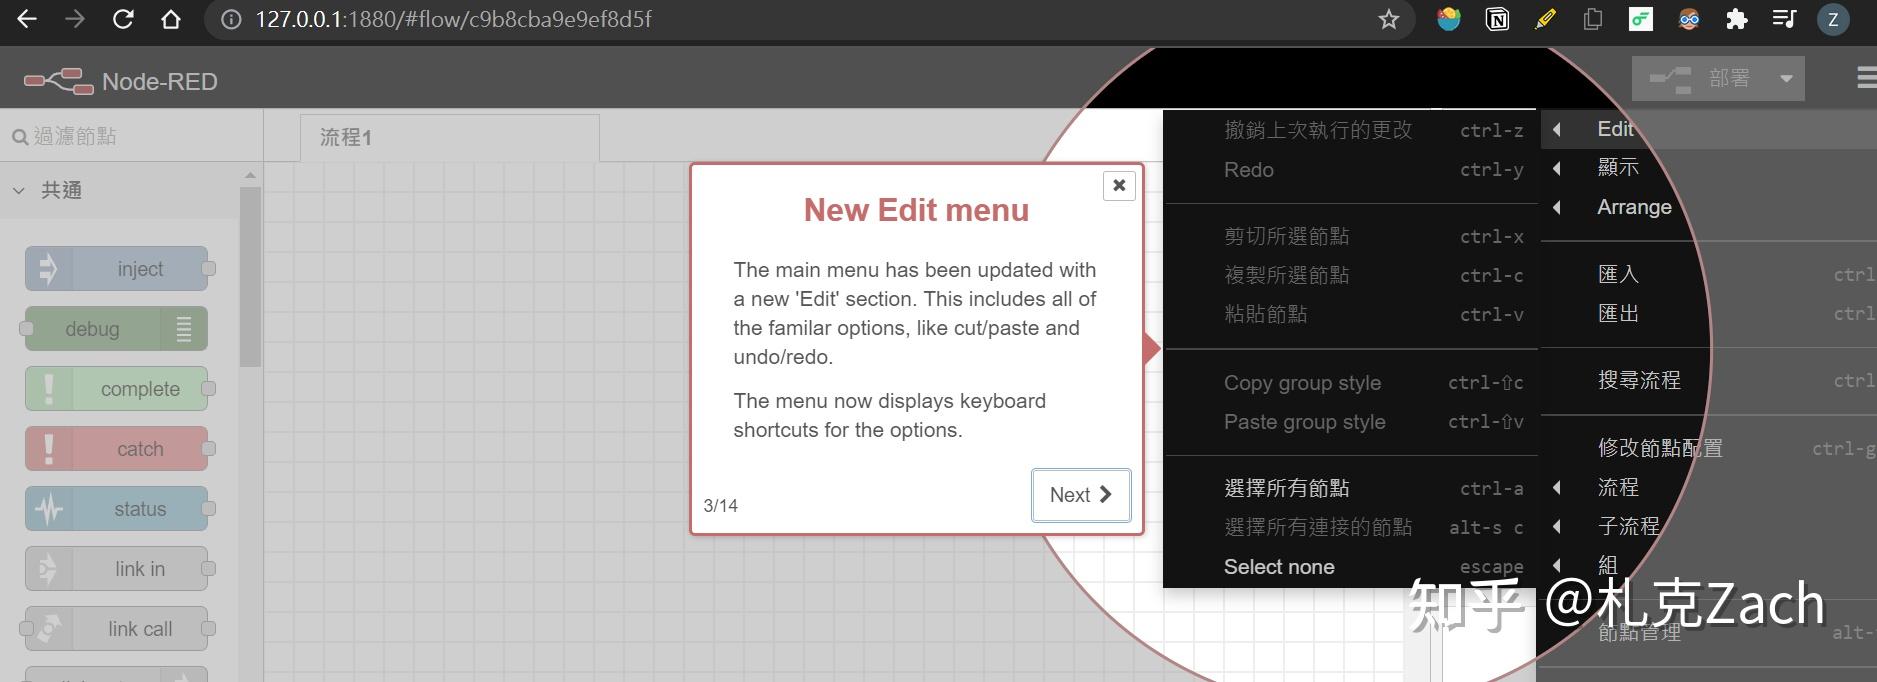
Task: Click Redo in the Edit submenu
Action: [1351, 170]
